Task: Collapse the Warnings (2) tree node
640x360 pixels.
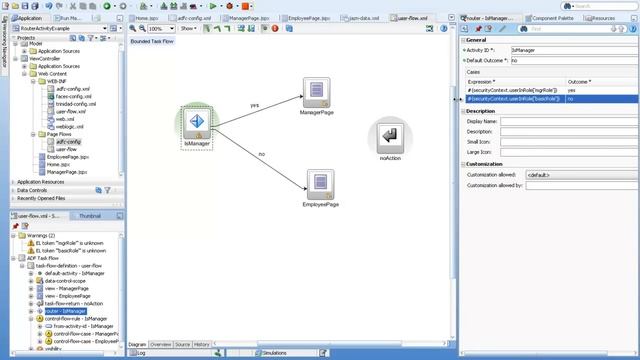Action: 13,236
